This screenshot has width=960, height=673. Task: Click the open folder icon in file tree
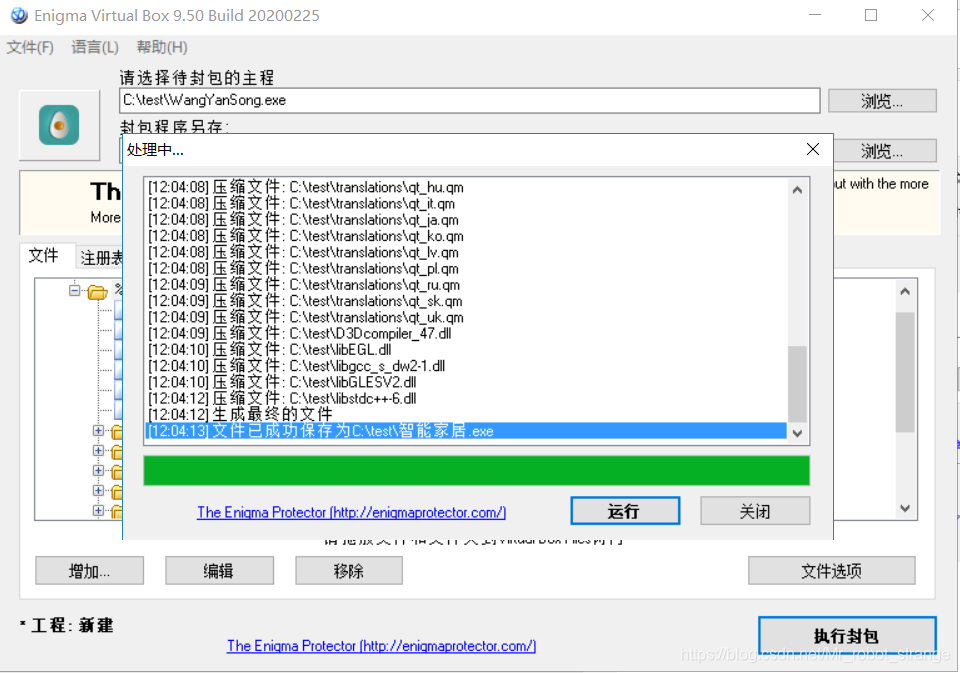(x=97, y=291)
